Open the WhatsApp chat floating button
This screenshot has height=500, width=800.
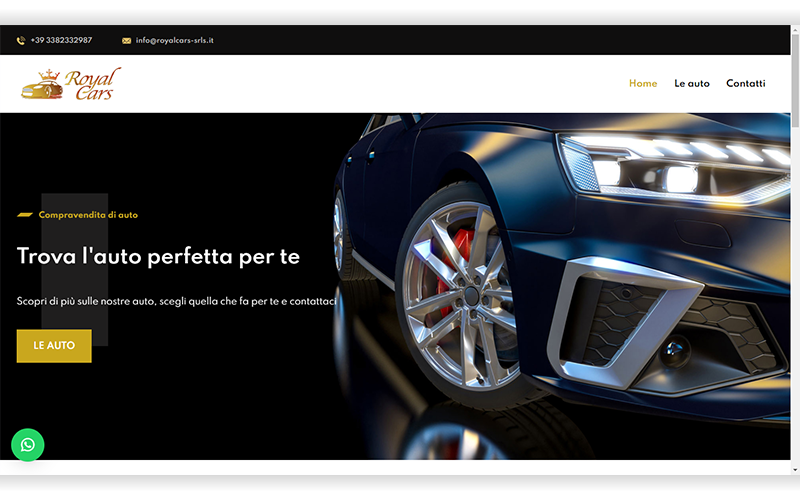[x=28, y=445]
